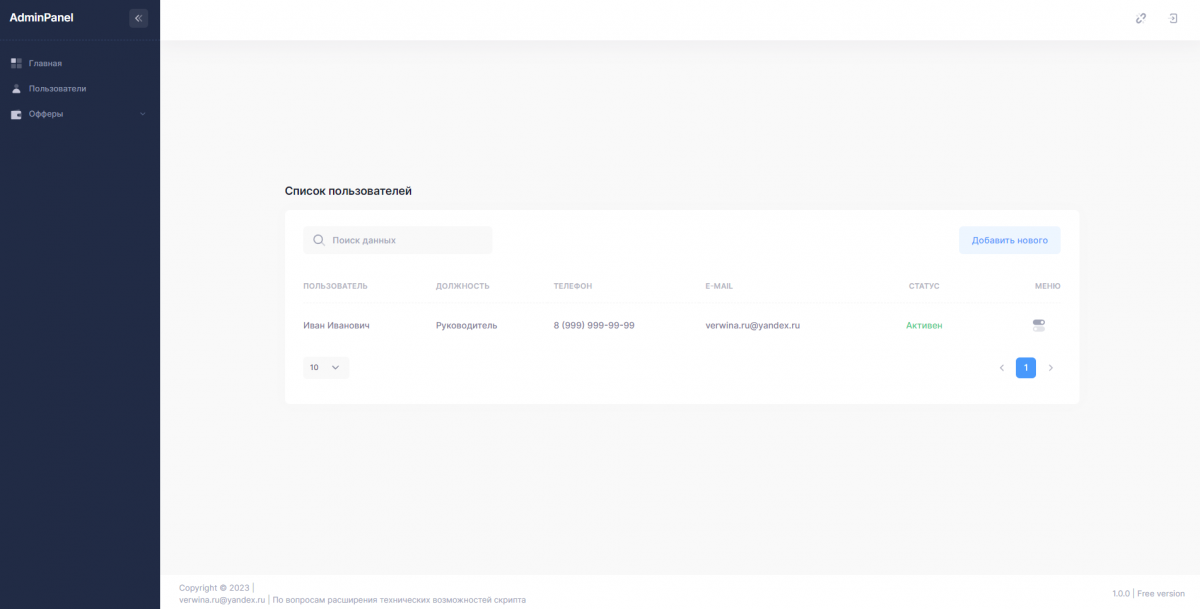Open the Главная menu item
The width and height of the screenshot is (1200, 609).
tap(45, 63)
